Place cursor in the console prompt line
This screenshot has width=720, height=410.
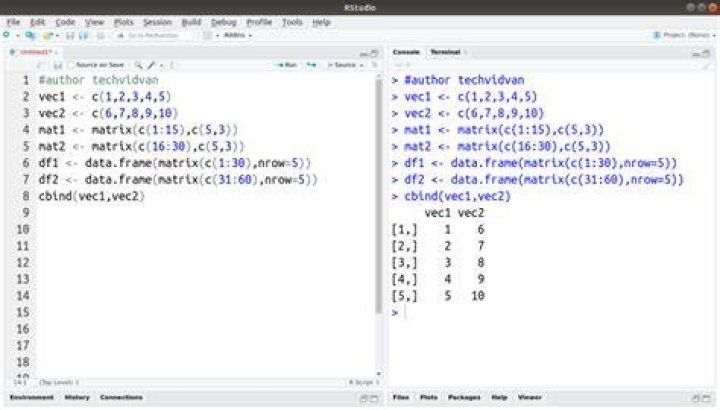click(x=551, y=313)
